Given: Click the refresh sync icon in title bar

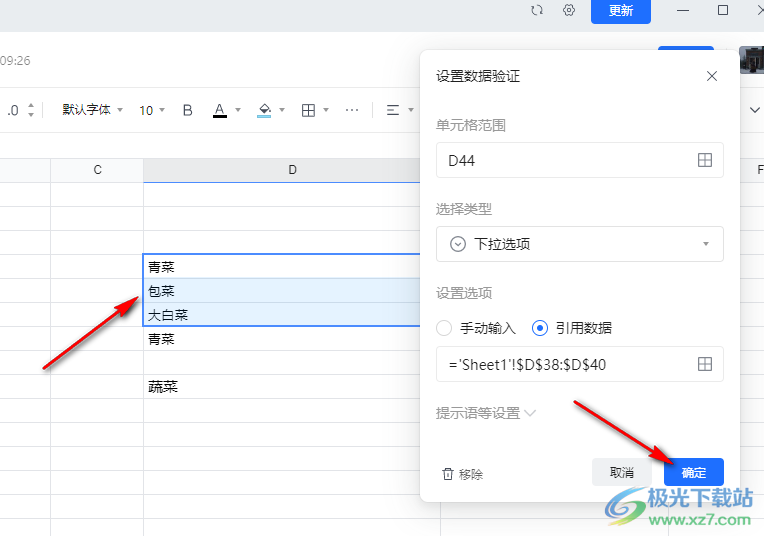Looking at the screenshot, I should coord(537,10).
